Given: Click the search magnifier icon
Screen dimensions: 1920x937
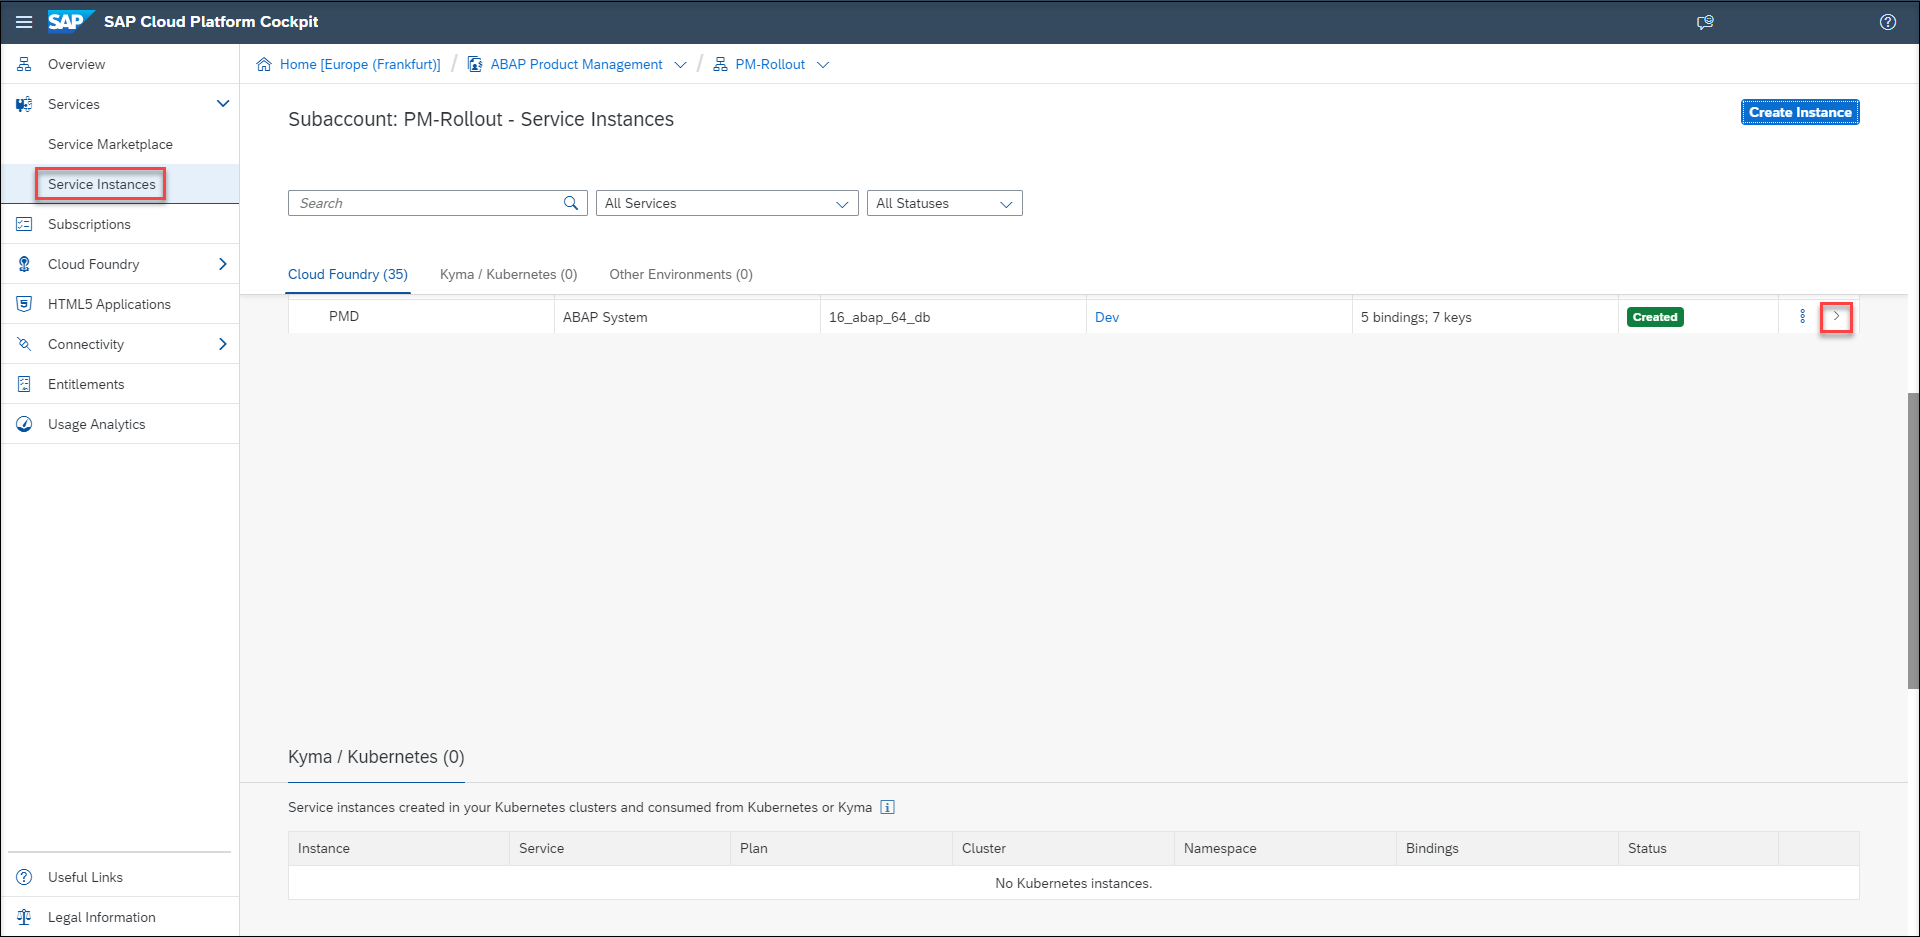Looking at the screenshot, I should point(571,203).
